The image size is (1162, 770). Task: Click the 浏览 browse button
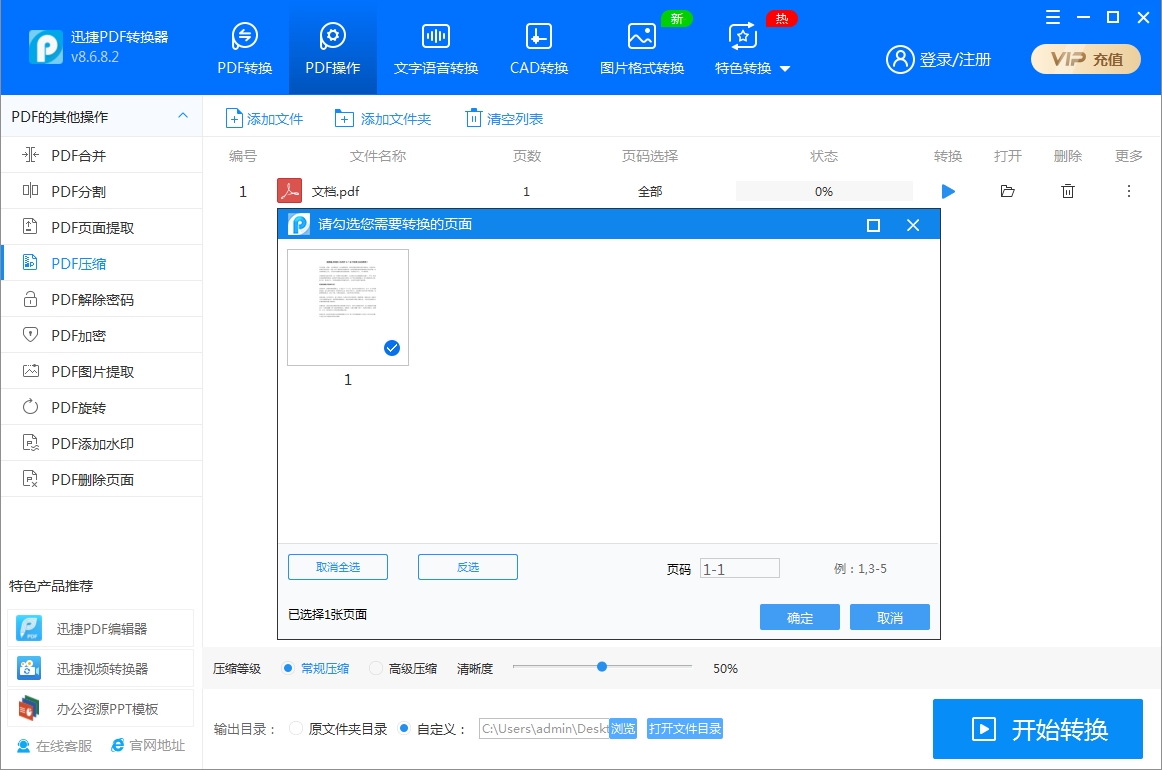[x=623, y=728]
